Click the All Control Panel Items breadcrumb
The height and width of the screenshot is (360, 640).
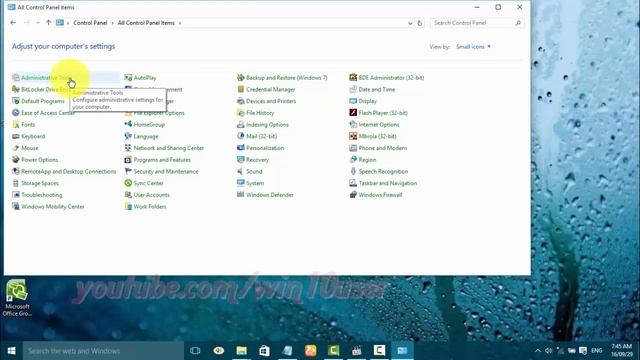(146, 23)
